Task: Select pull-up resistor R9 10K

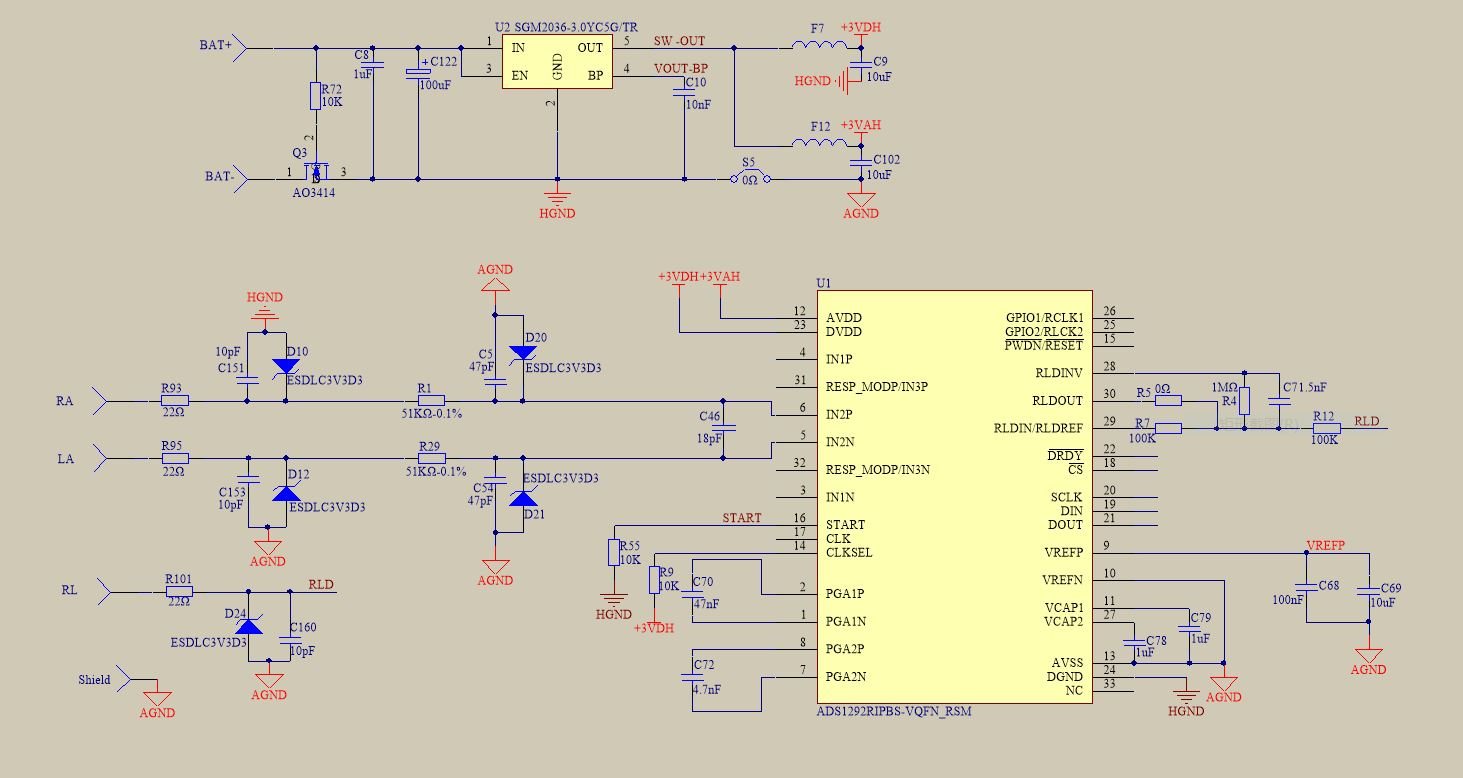Action: (x=654, y=579)
